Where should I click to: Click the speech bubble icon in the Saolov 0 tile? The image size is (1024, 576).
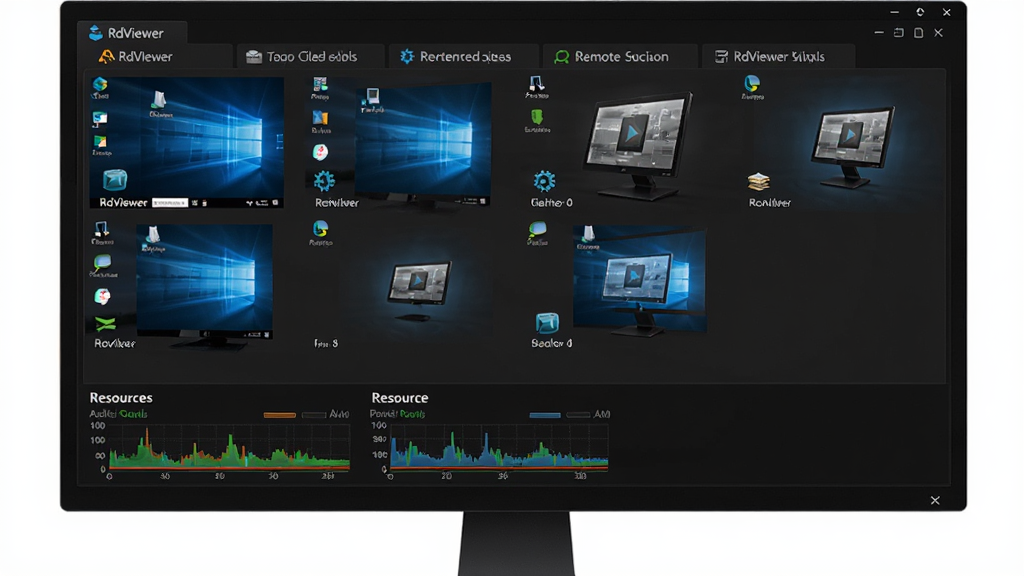coord(537,229)
